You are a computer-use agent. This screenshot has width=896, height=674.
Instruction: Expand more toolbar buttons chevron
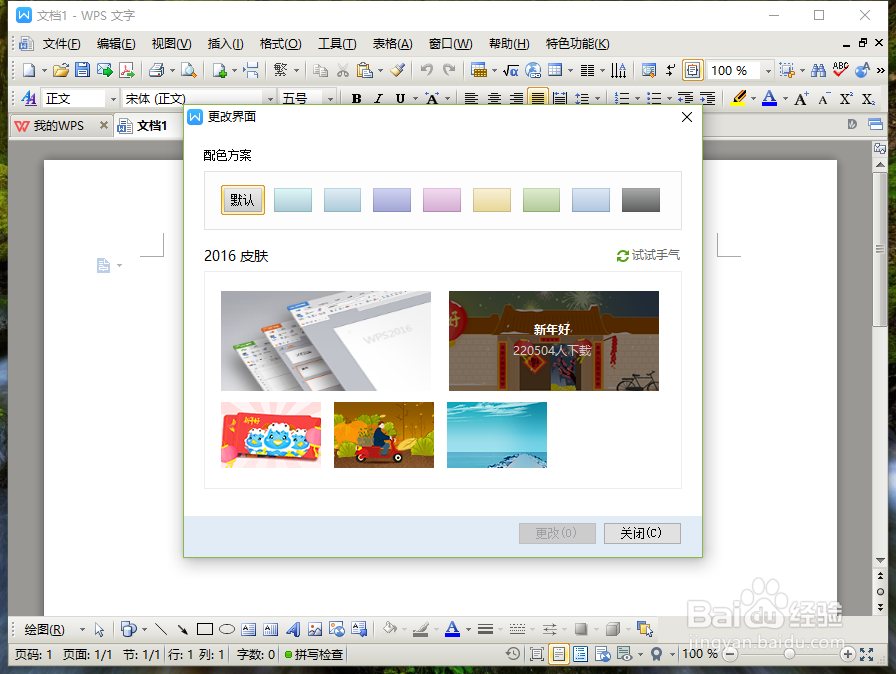(x=881, y=70)
